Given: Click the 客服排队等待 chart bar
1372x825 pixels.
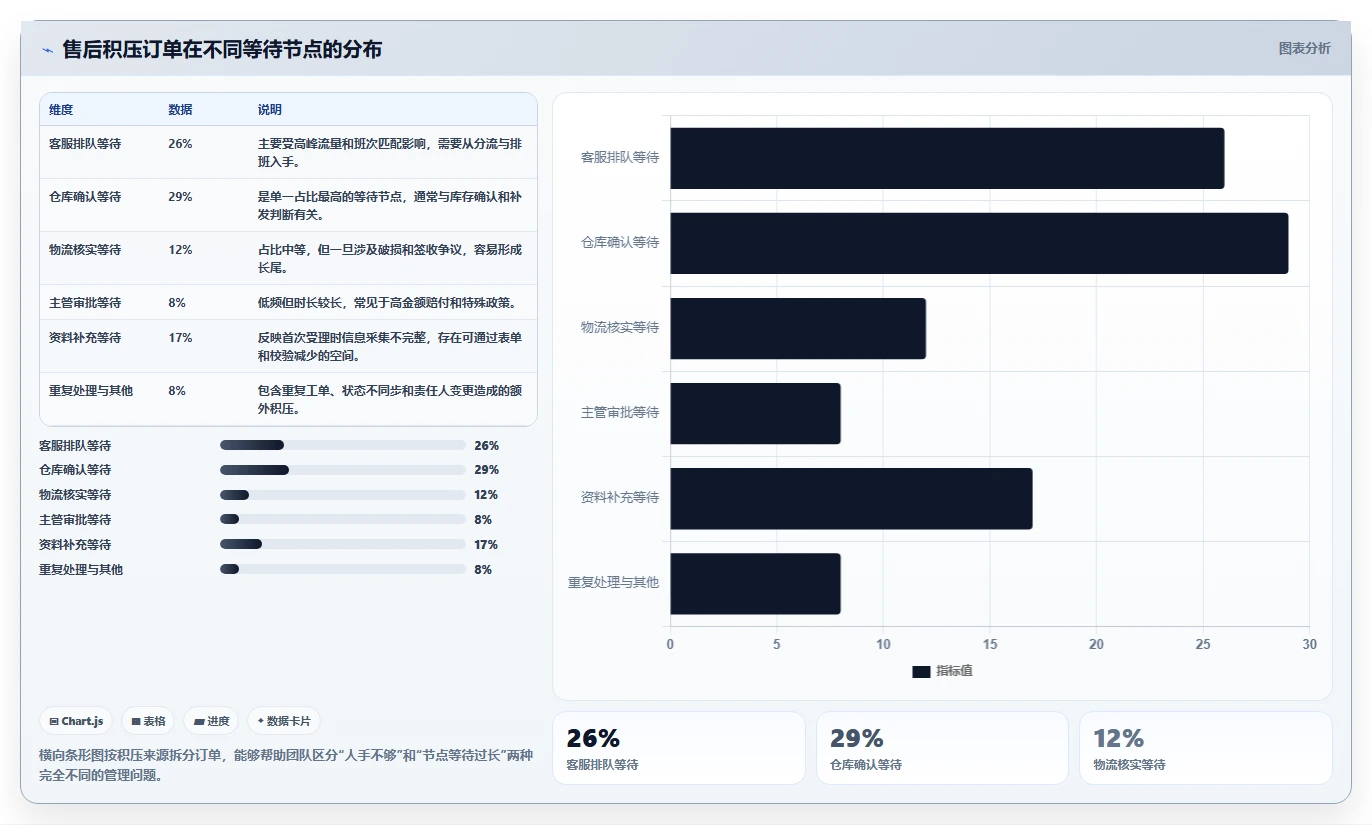Looking at the screenshot, I should click(x=947, y=158).
